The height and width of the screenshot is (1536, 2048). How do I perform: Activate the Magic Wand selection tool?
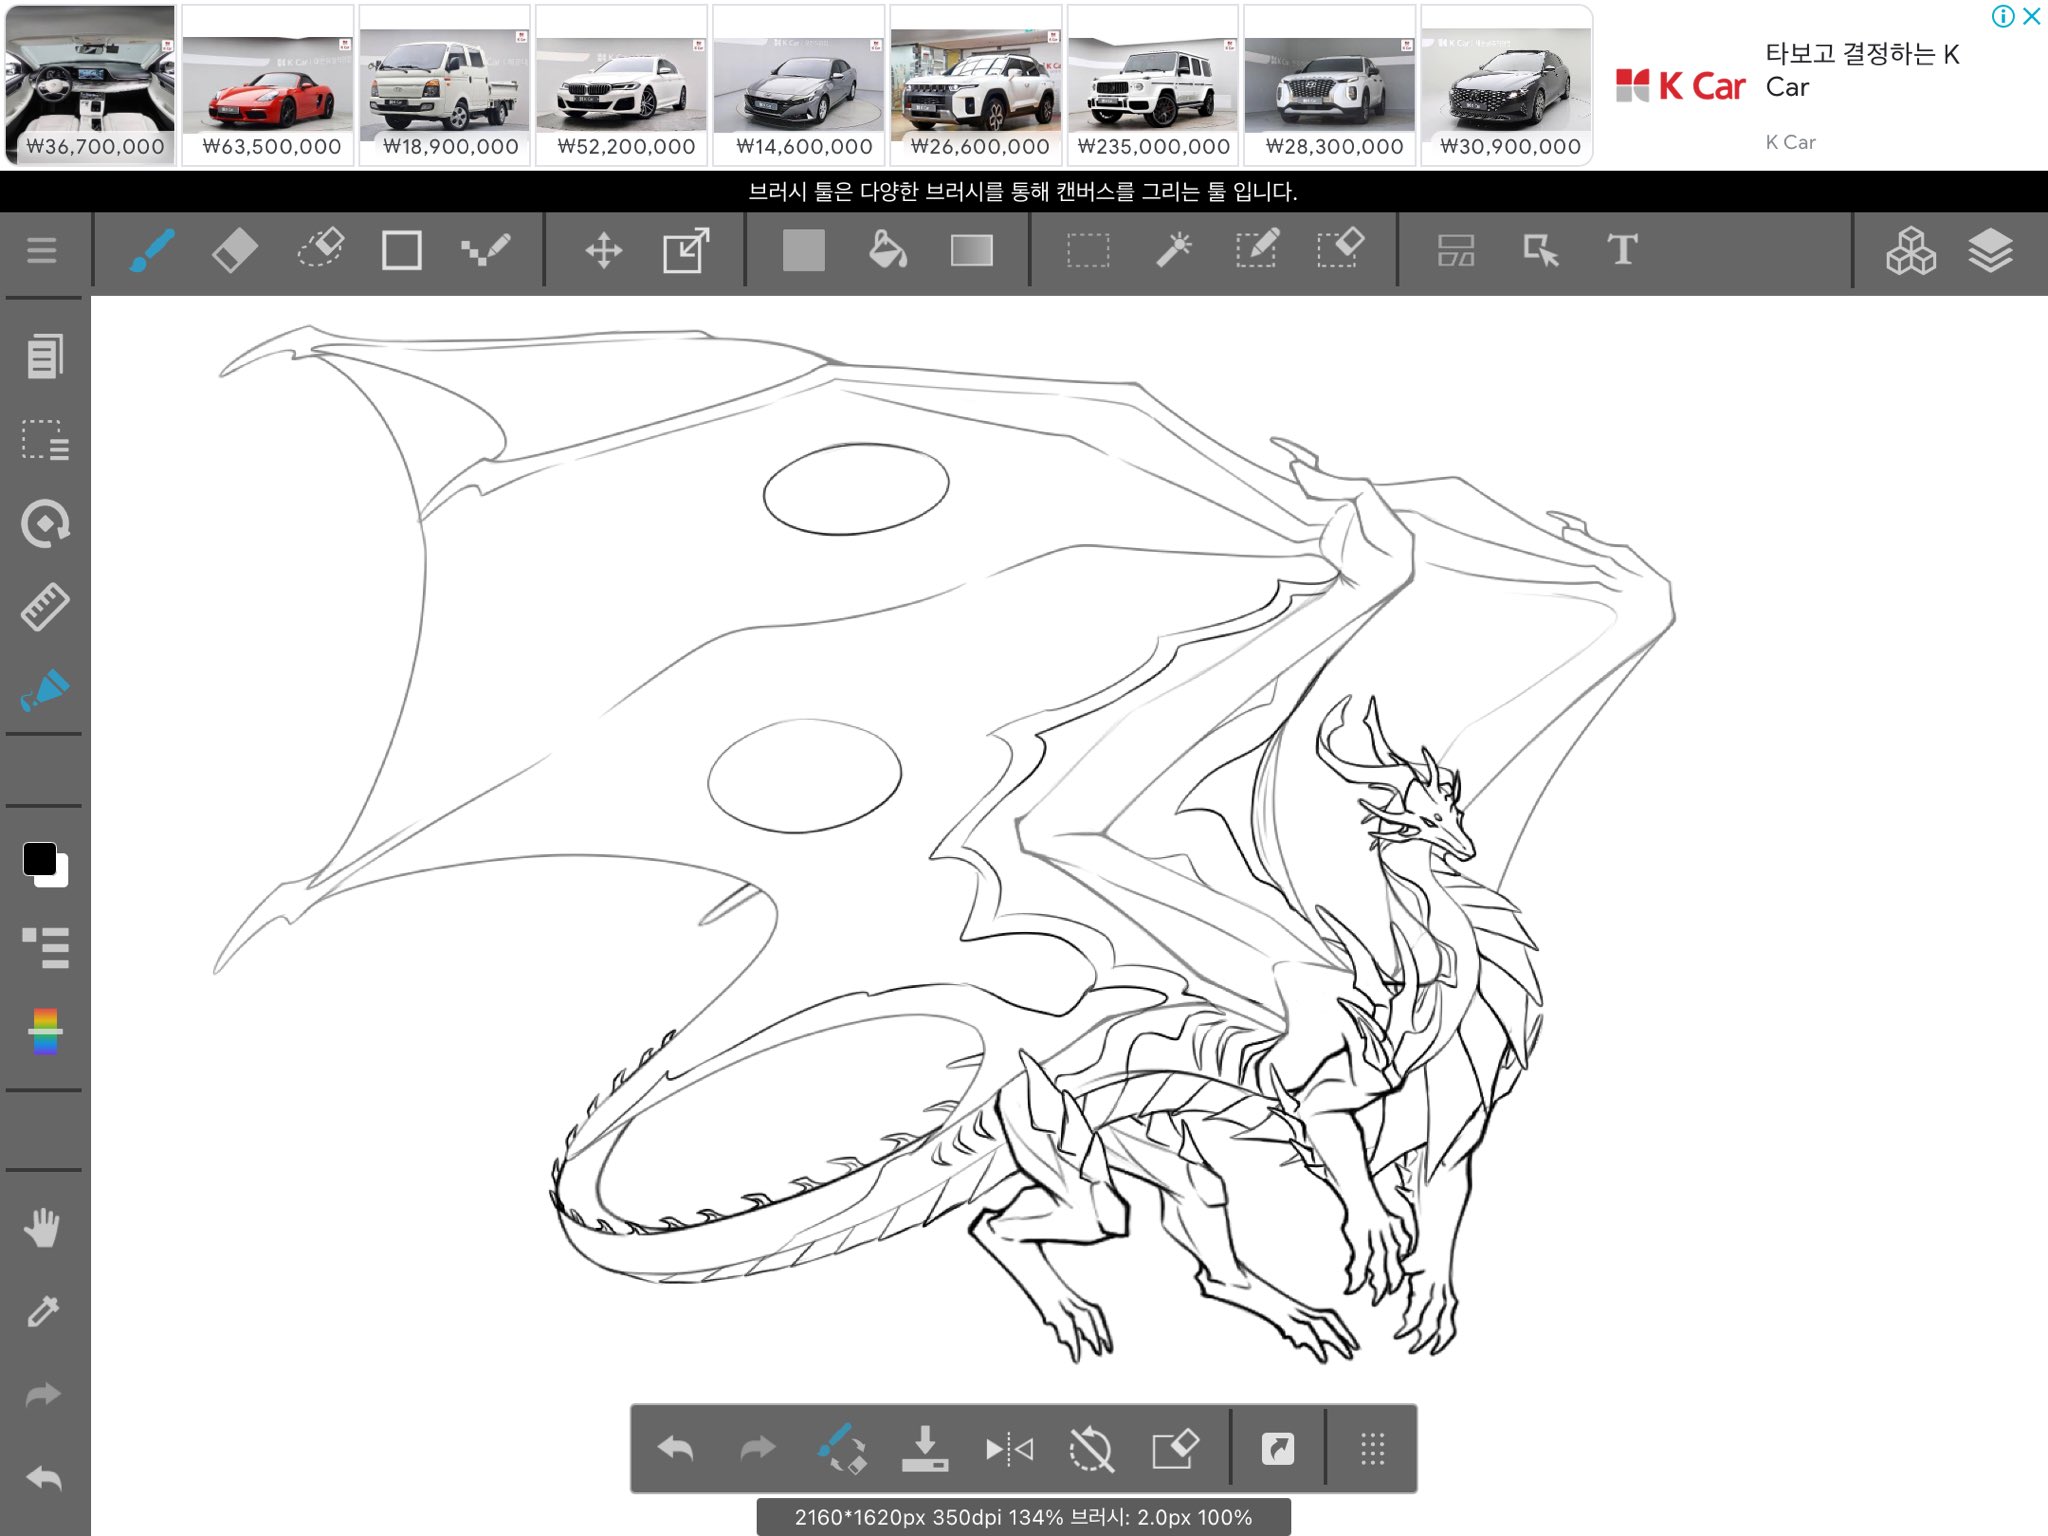coord(1173,250)
